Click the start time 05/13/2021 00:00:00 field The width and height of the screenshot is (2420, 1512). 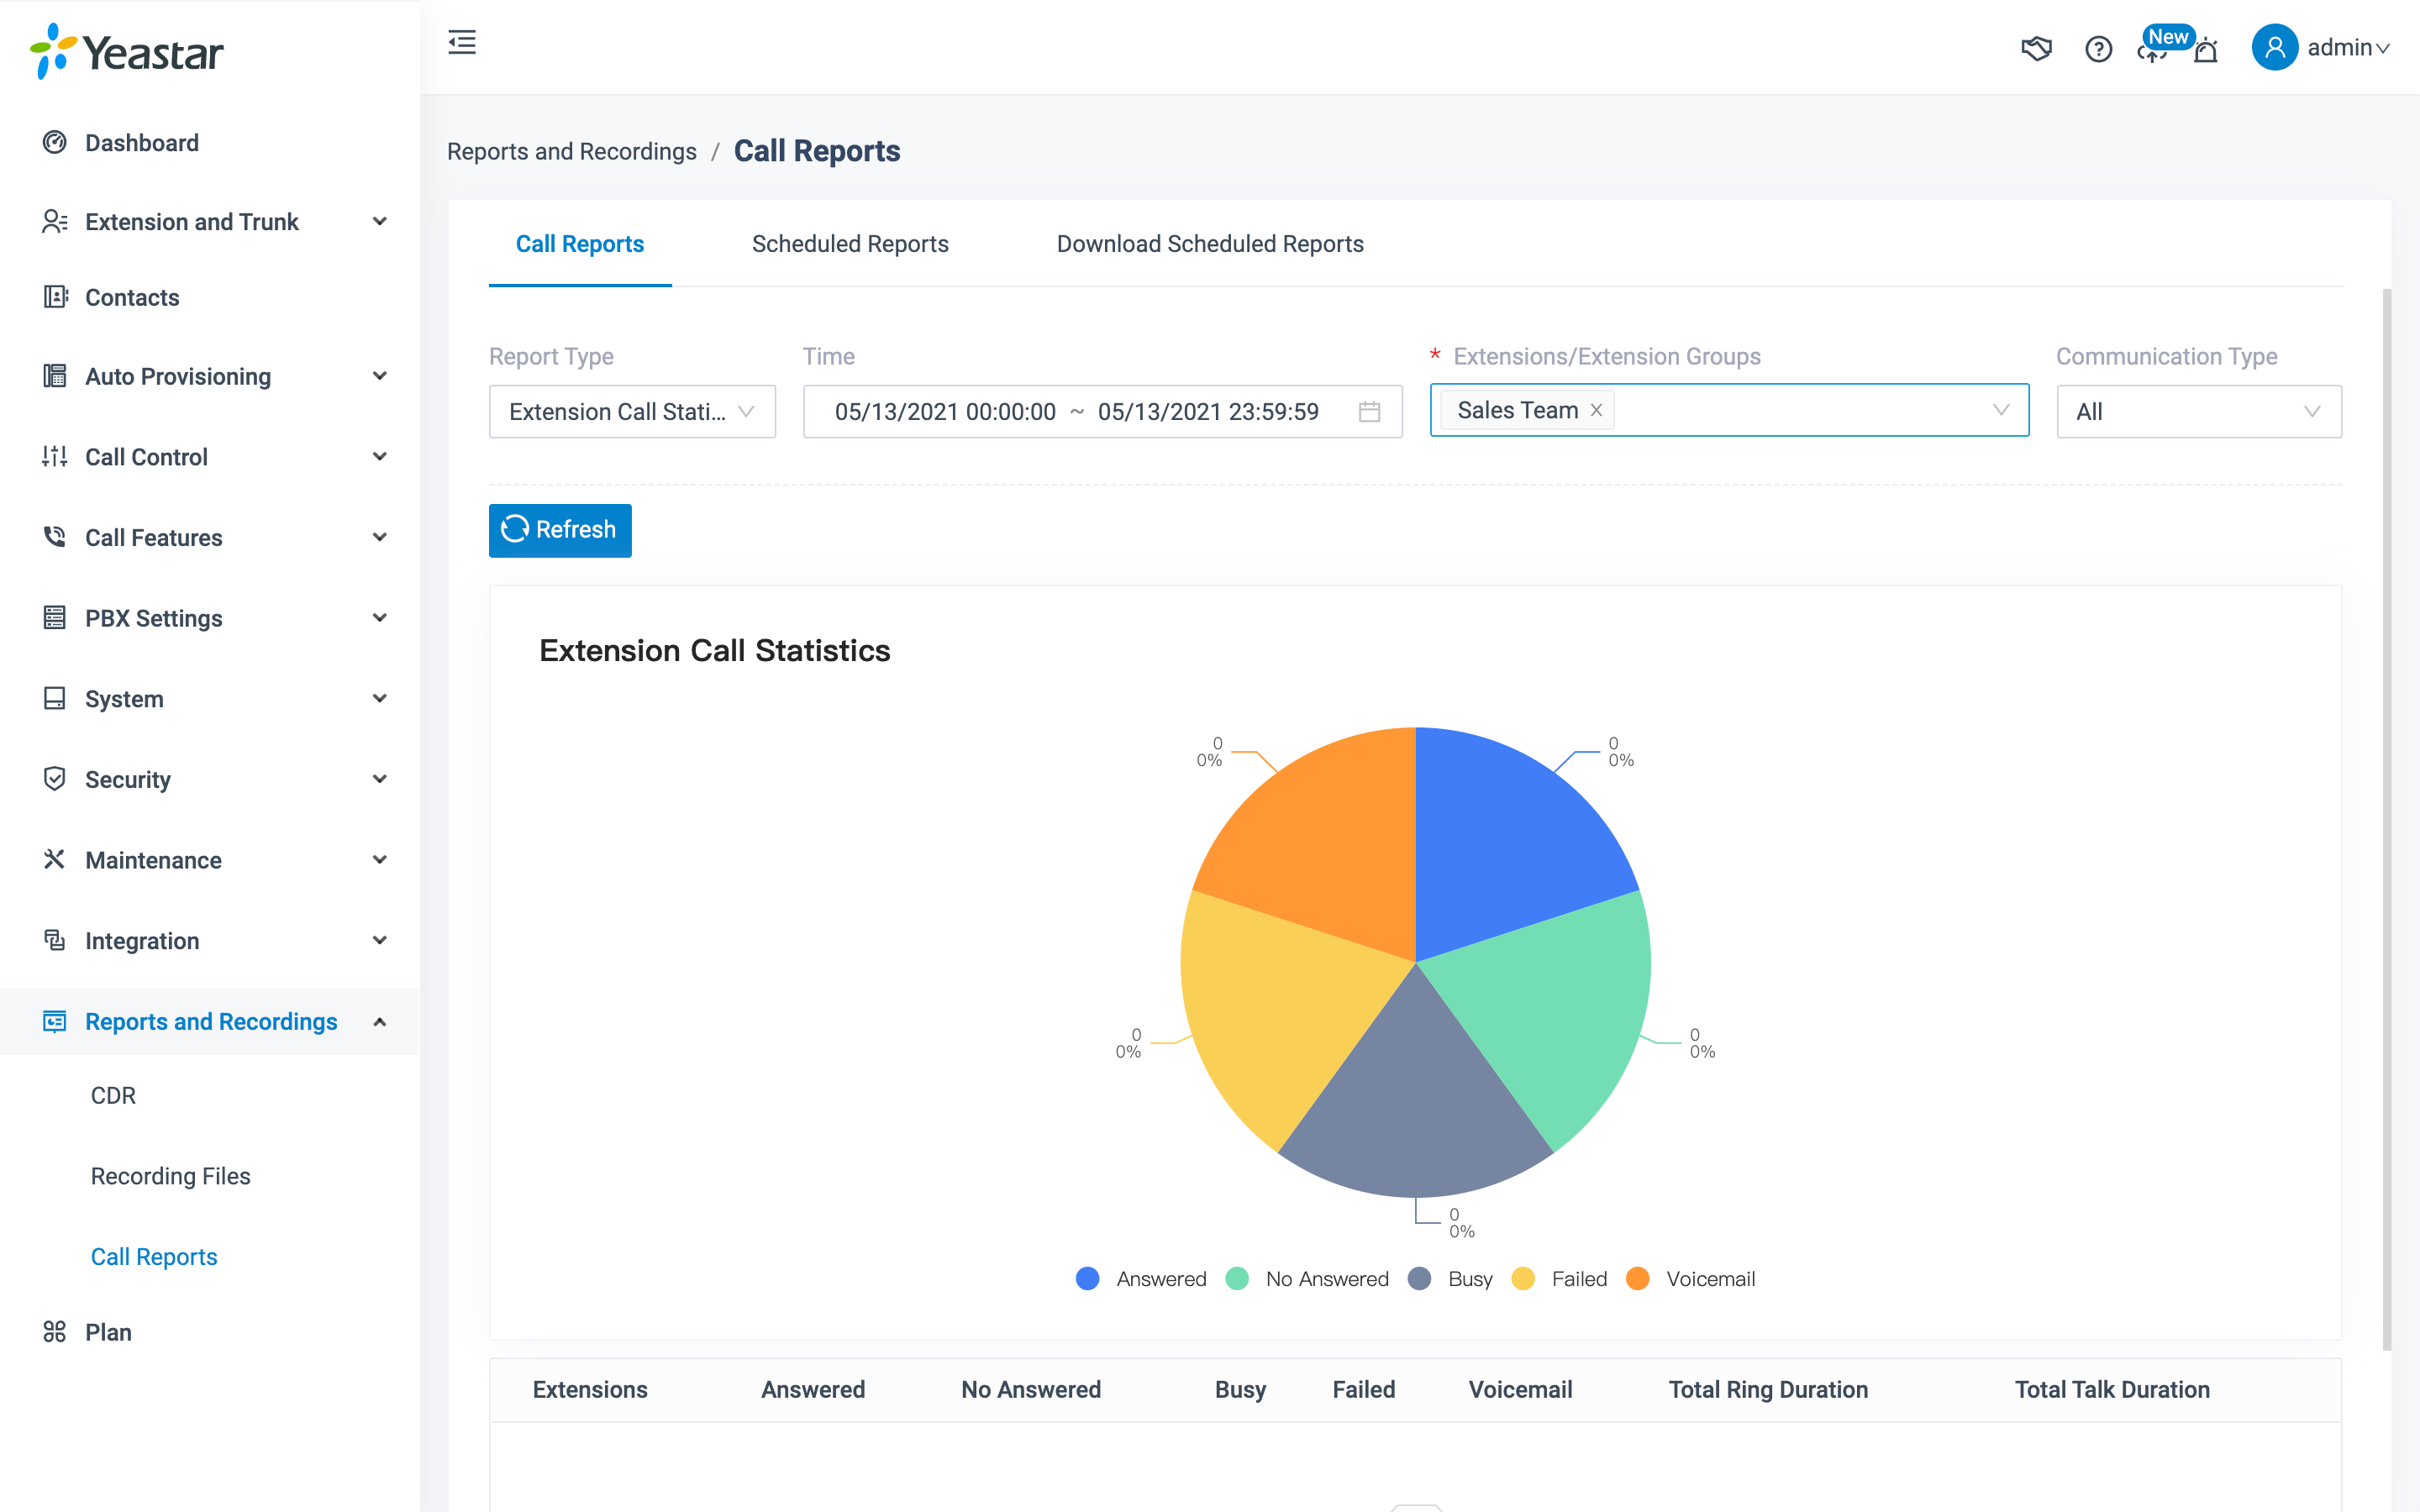945,411
